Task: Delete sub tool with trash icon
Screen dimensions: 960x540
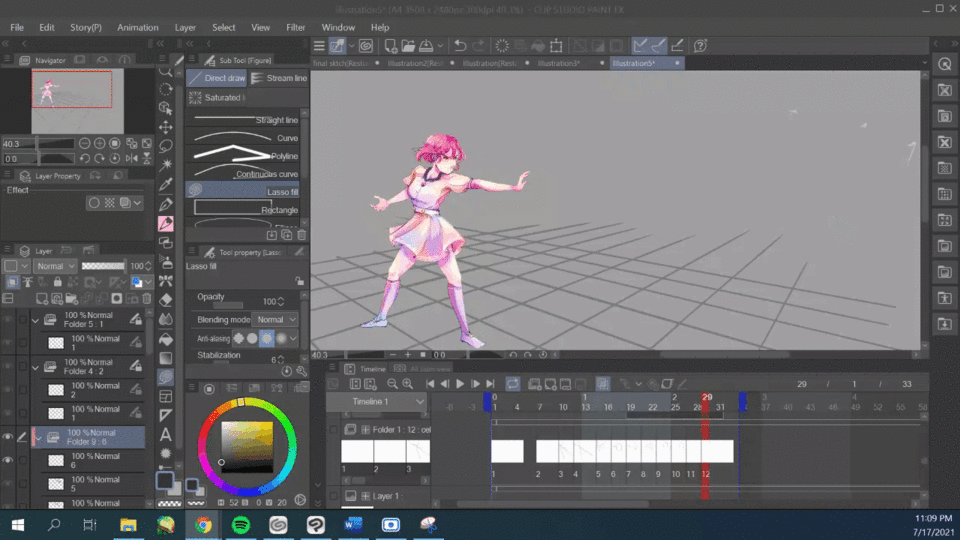Action: 301,235
